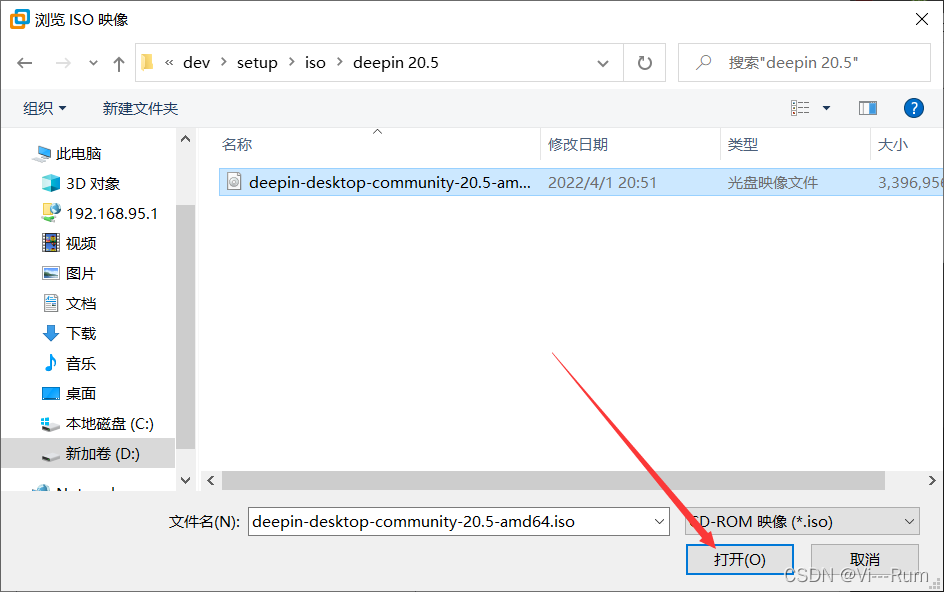The width and height of the screenshot is (944, 592).
Task: Open the CD-ROM 映像 (*.iso) file type dropdown
Action: click(x=803, y=522)
